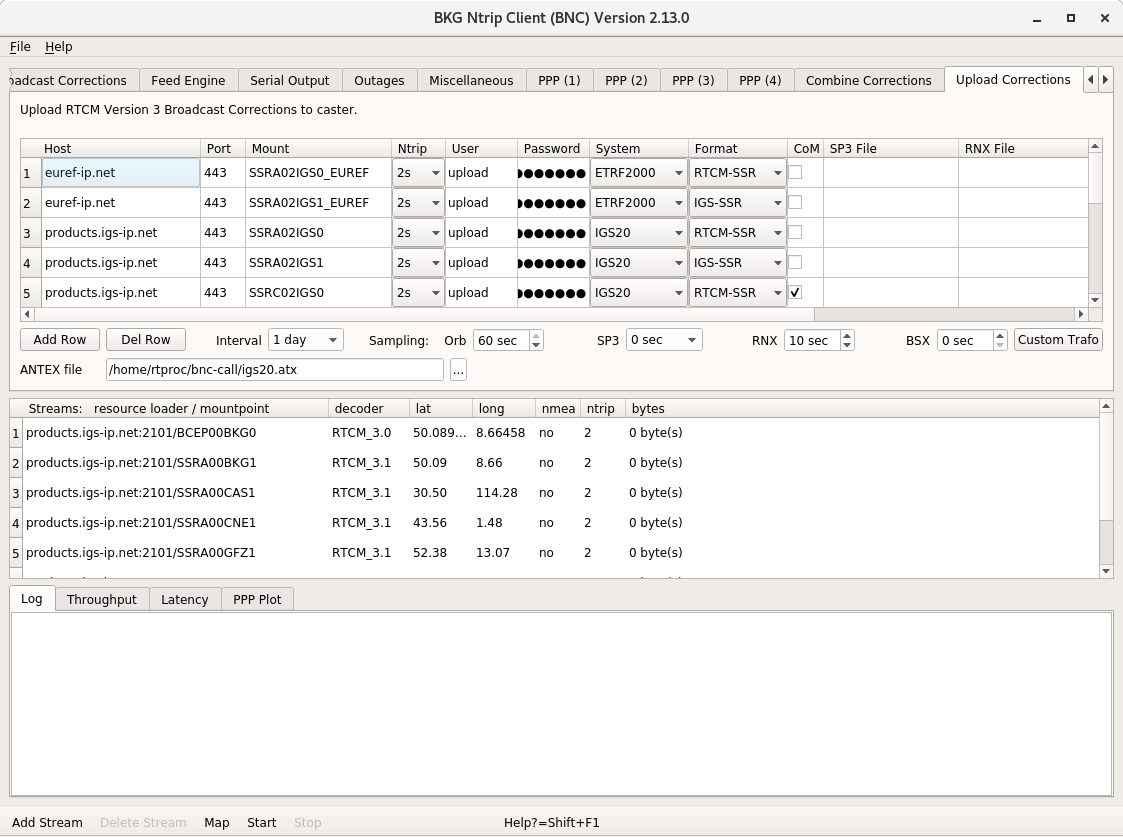Open the Interval dropdown showing 1 day
1123x837 pixels.
(305, 340)
